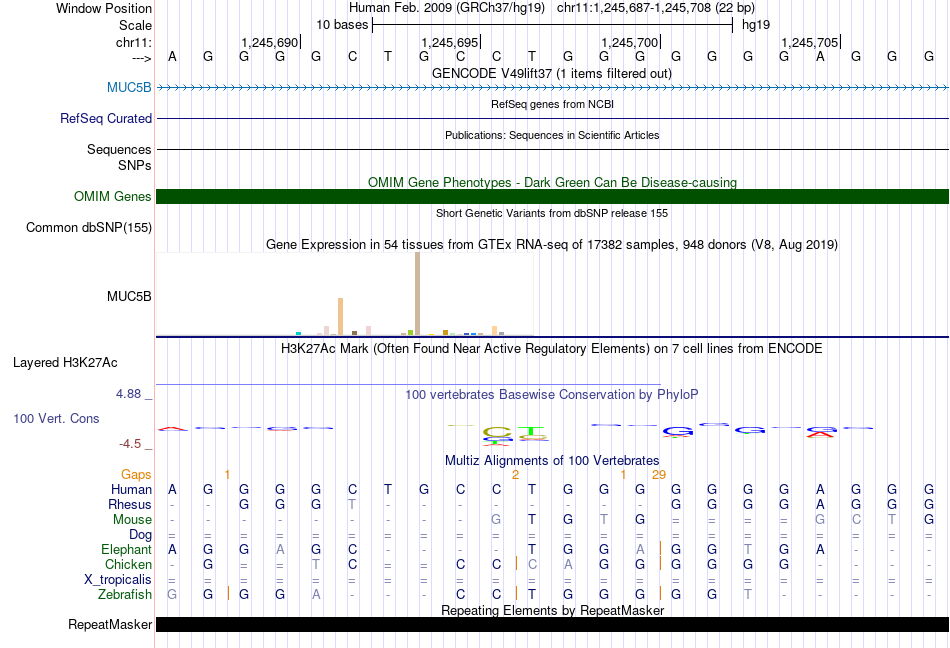
Task: Click the Layered H3K27Ac track label
Action: [x=65, y=362]
